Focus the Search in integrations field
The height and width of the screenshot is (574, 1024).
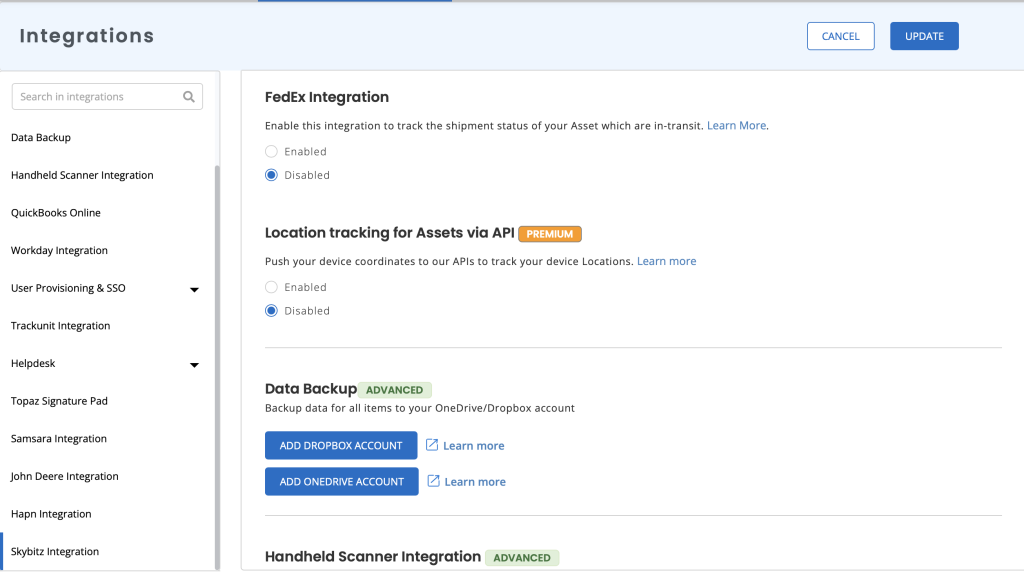point(98,97)
